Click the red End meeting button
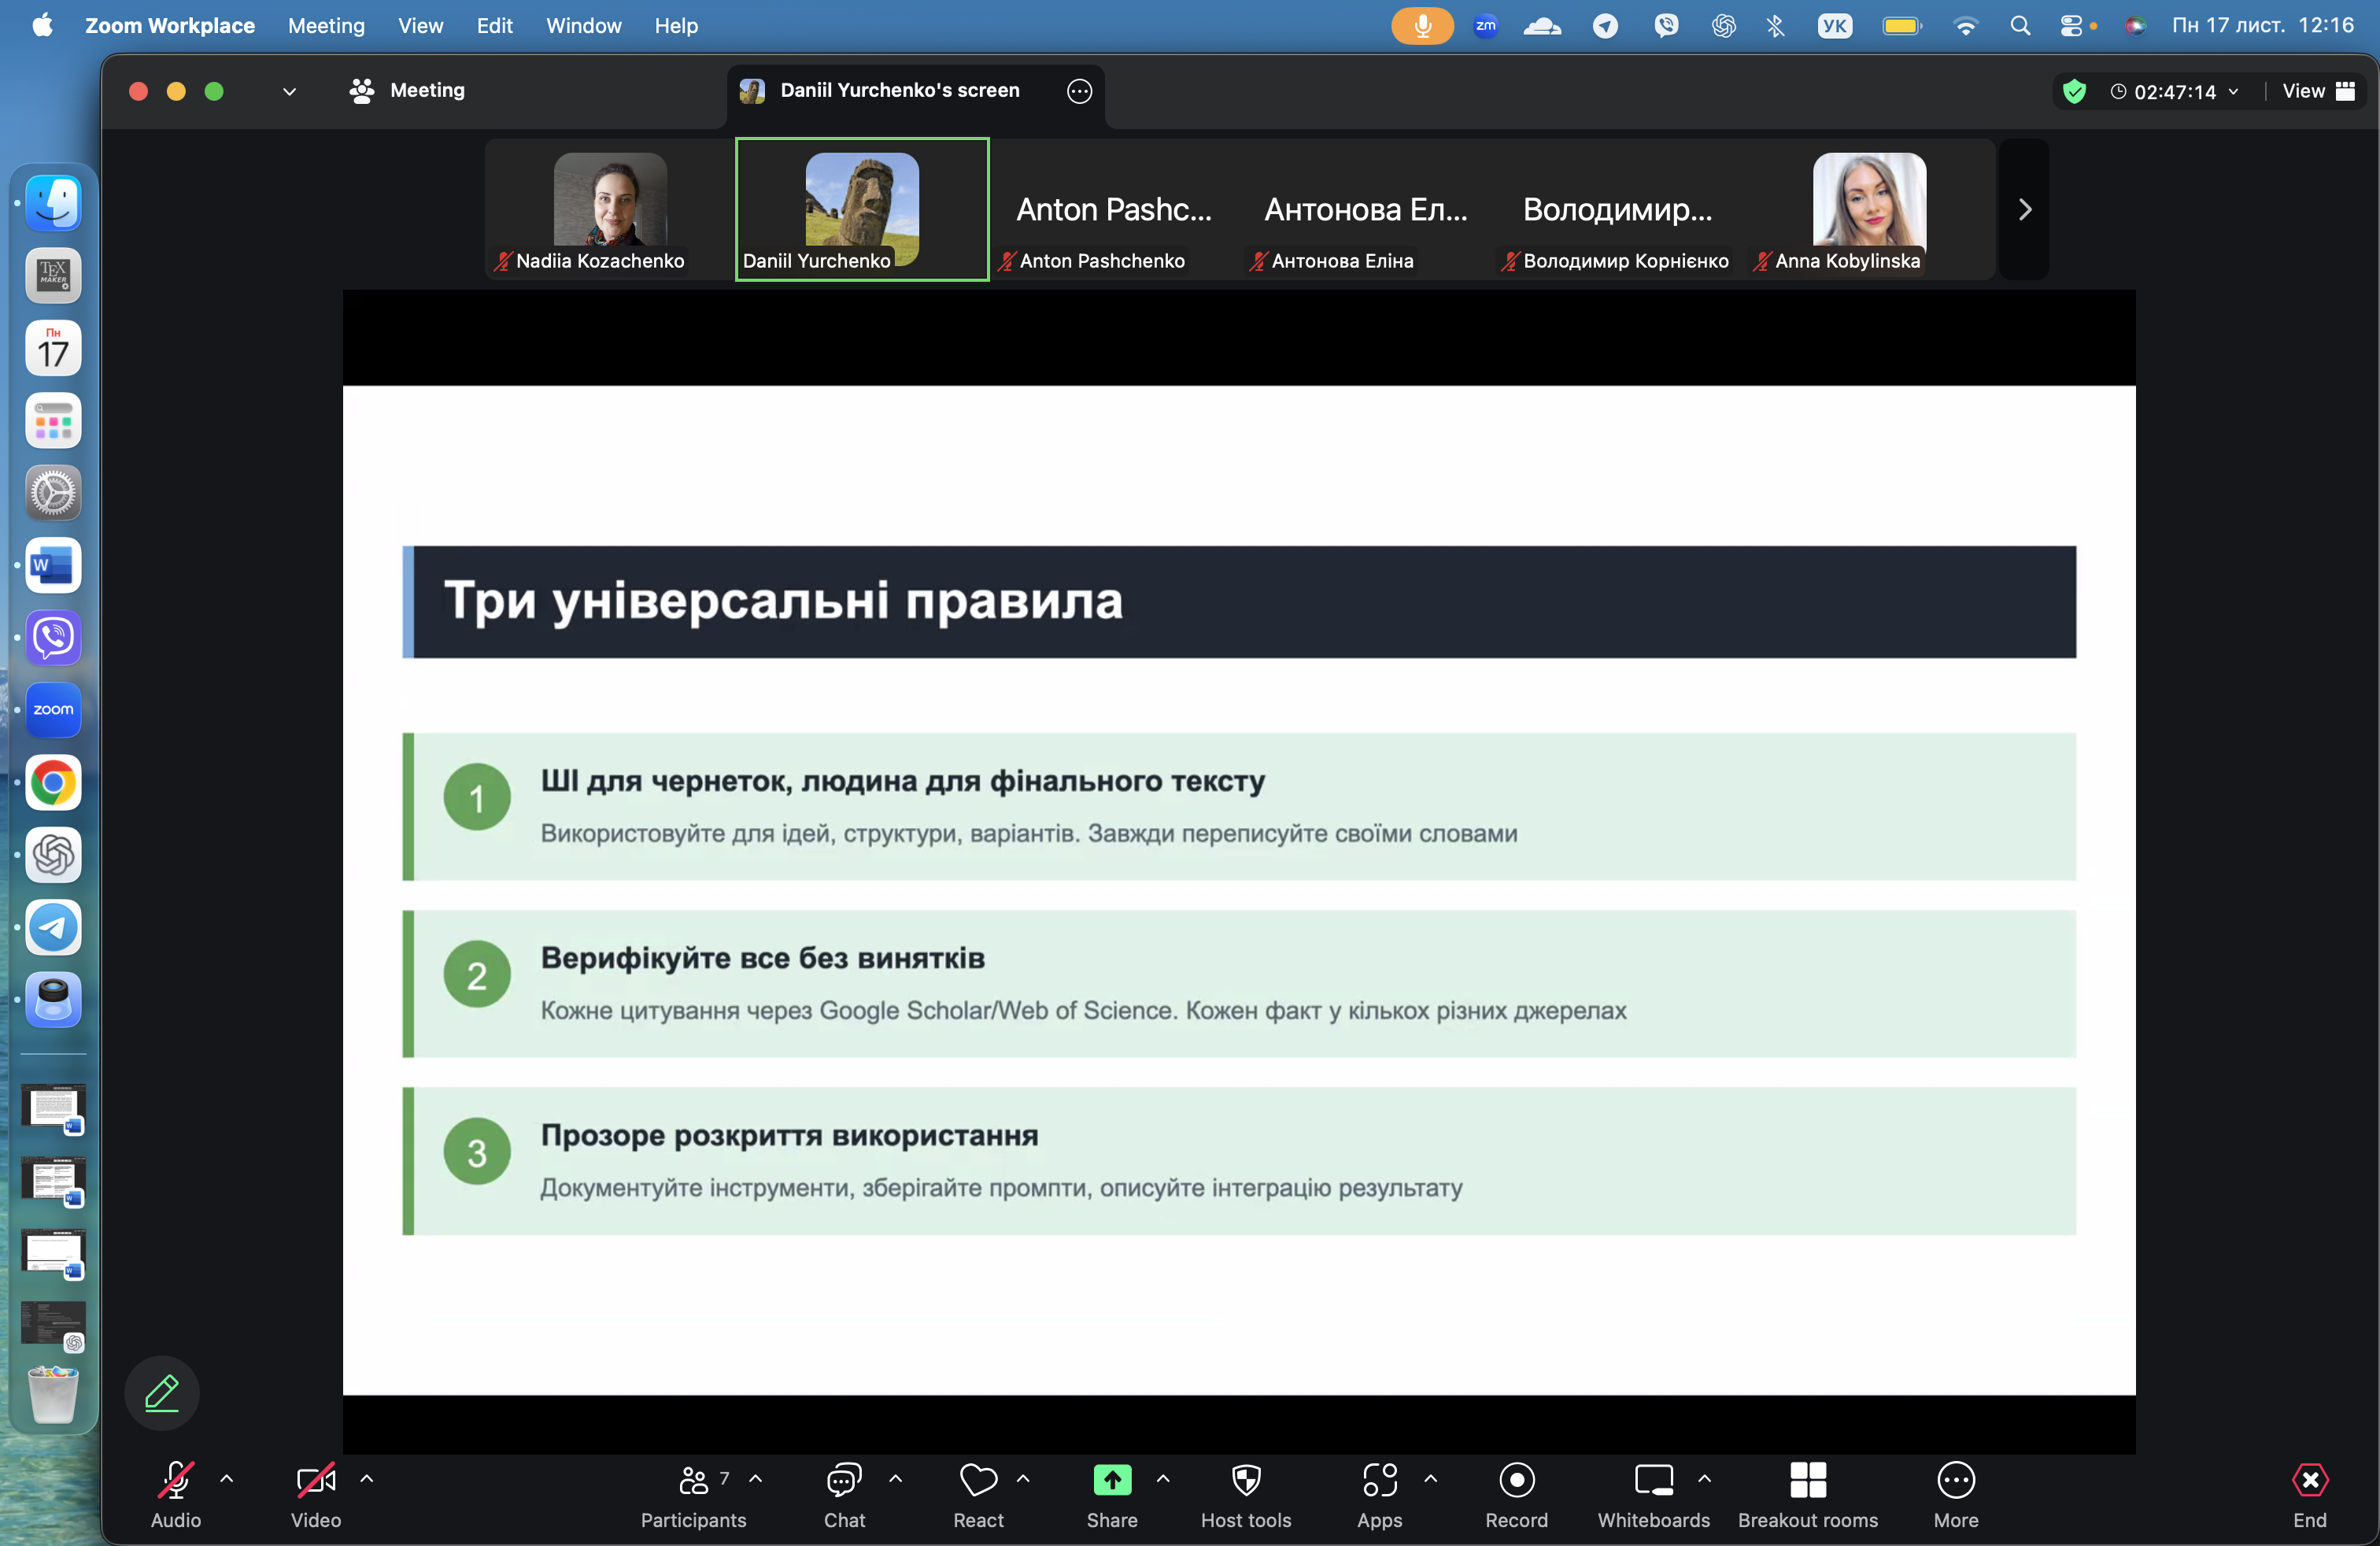 (2309, 1481)
